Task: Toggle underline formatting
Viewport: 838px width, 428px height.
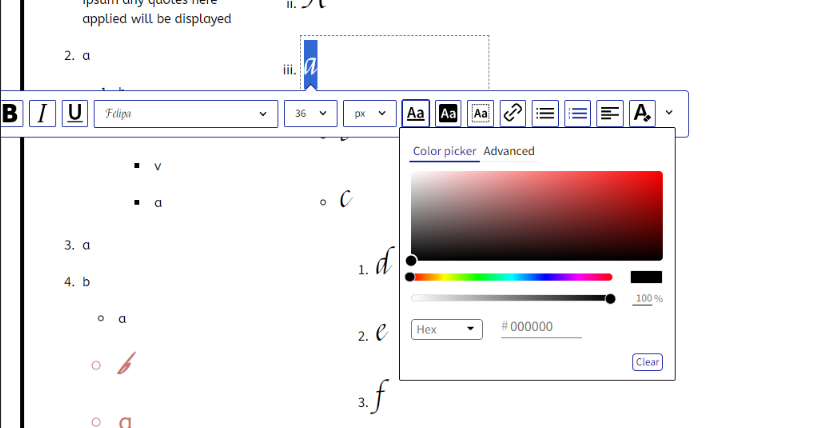Action: coord(75,113)
